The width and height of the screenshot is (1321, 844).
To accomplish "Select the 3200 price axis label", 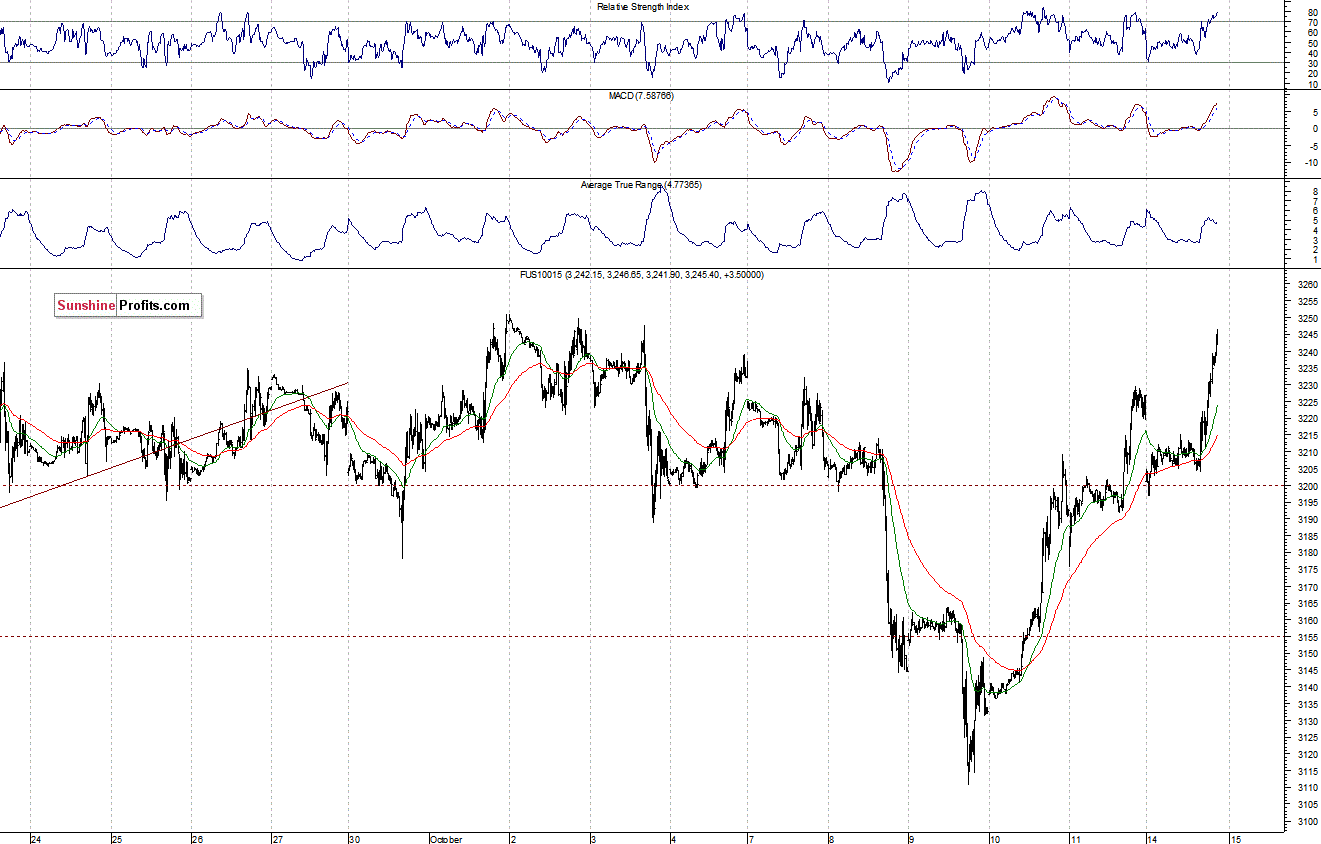I will pyautogui.click(x=1307, y=487).
